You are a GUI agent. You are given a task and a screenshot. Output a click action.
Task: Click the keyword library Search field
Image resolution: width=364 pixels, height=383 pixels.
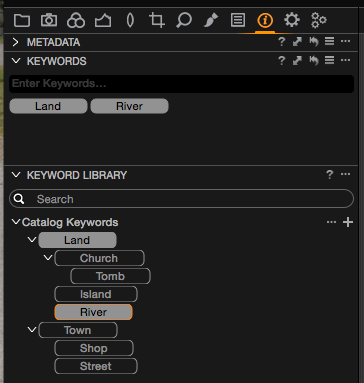point(181,199)
